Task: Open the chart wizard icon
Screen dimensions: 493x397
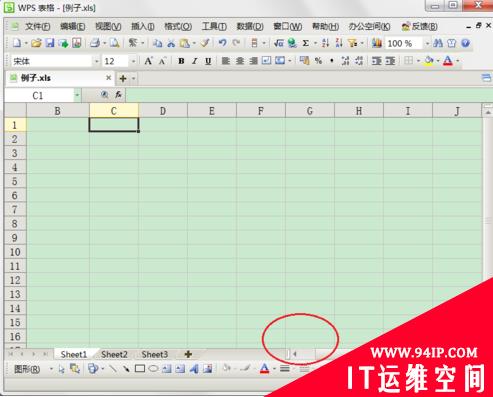Action: click(377, 43)
